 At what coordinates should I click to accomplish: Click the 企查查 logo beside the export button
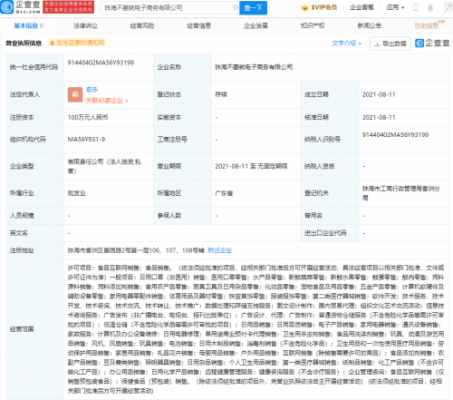pos(432,43)
